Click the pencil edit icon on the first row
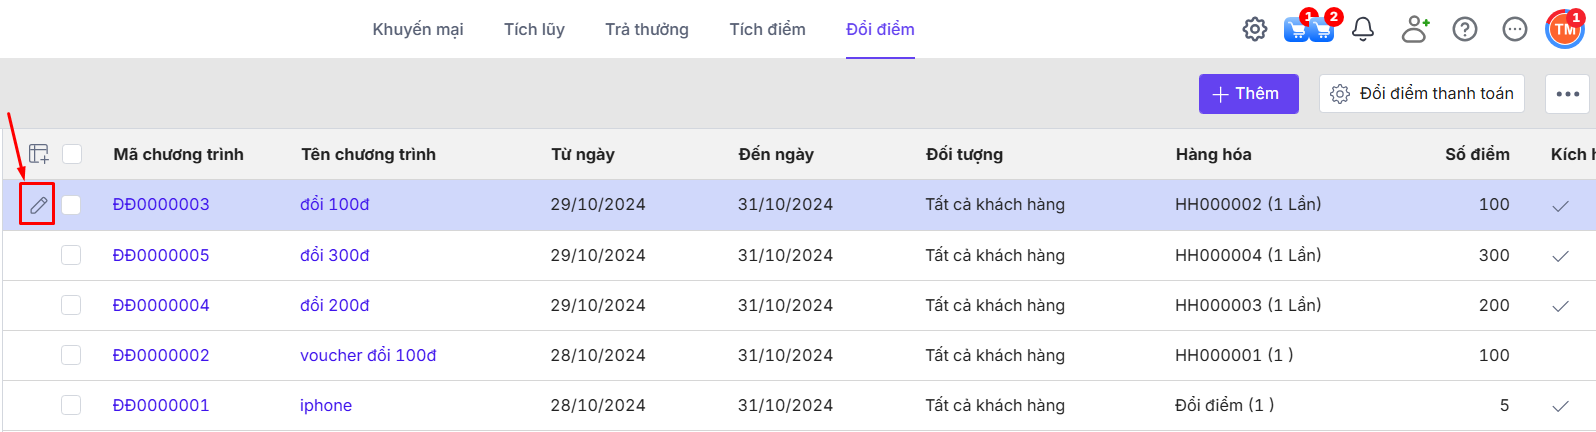The image size is (1596, 432). pyautogui.click(x=38, y=205)
